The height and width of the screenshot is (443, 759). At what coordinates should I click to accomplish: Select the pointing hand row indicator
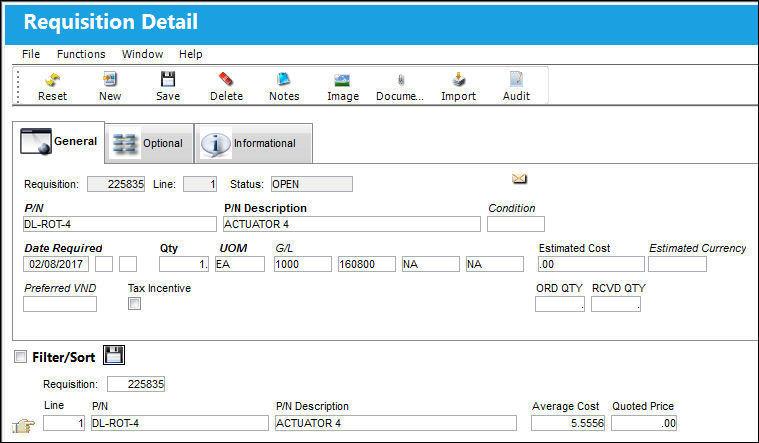click(23, 426)
